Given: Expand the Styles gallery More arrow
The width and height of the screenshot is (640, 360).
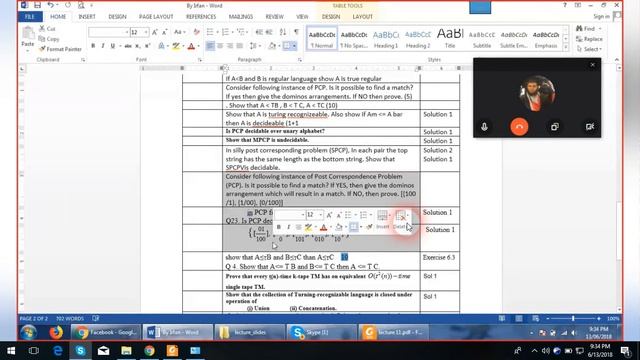Looking at the screenshot, I should pyautogui.click(x=566, y=47).
